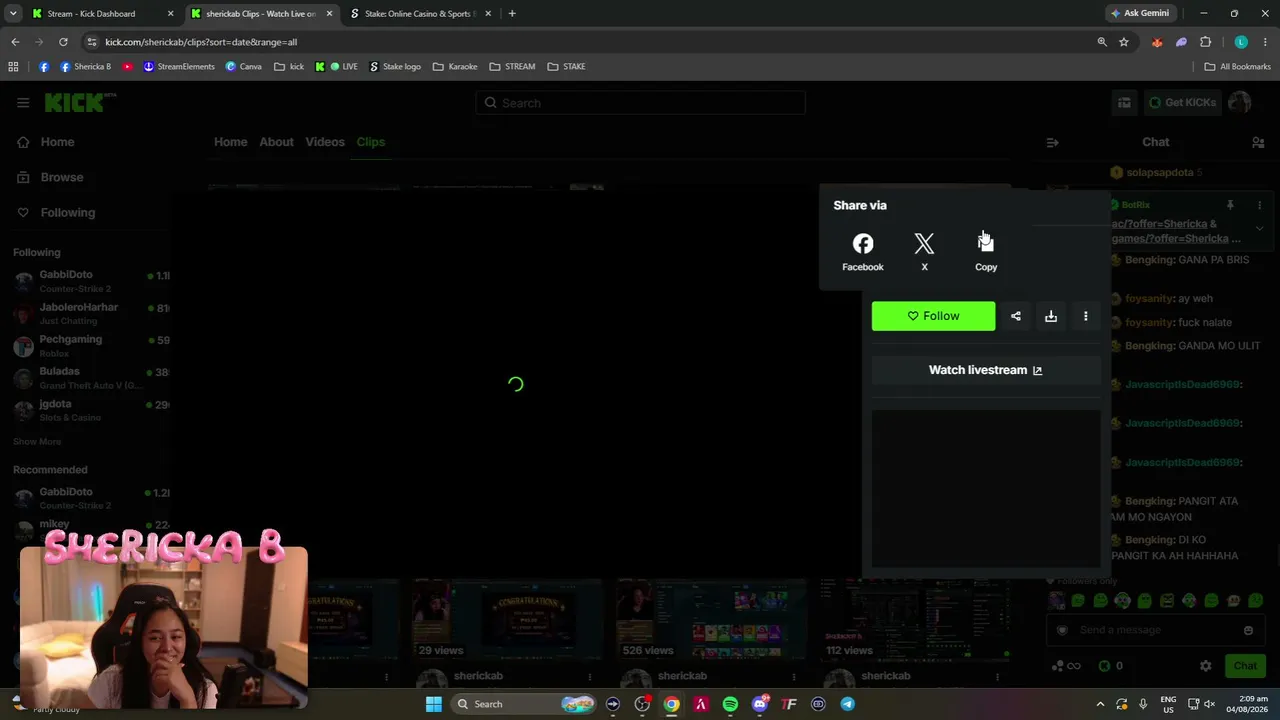Click the Kick logo

pyautogui.click(x=80, y=103)
